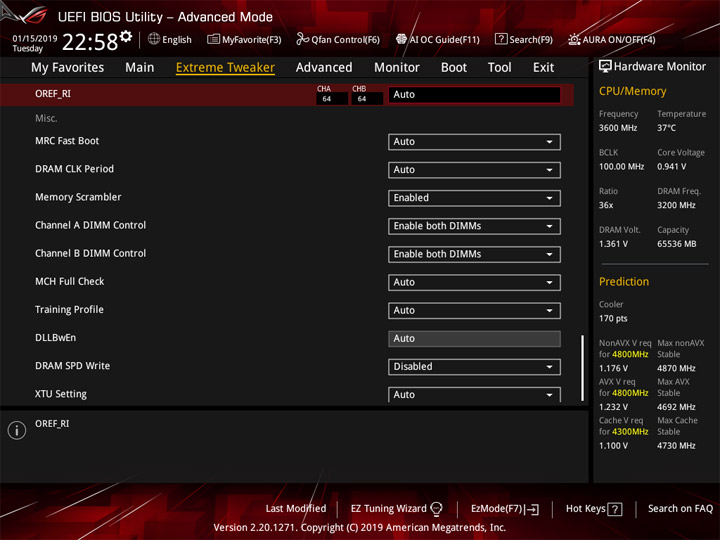720x540 pixels.
Task: Select the Memory Scrambler label
Action: pos(78,197)
